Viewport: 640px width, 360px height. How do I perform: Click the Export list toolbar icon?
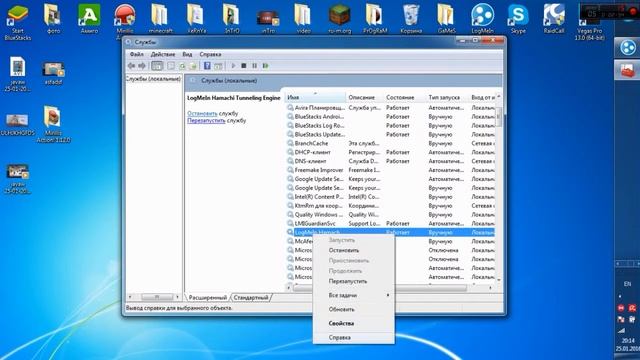193,66
